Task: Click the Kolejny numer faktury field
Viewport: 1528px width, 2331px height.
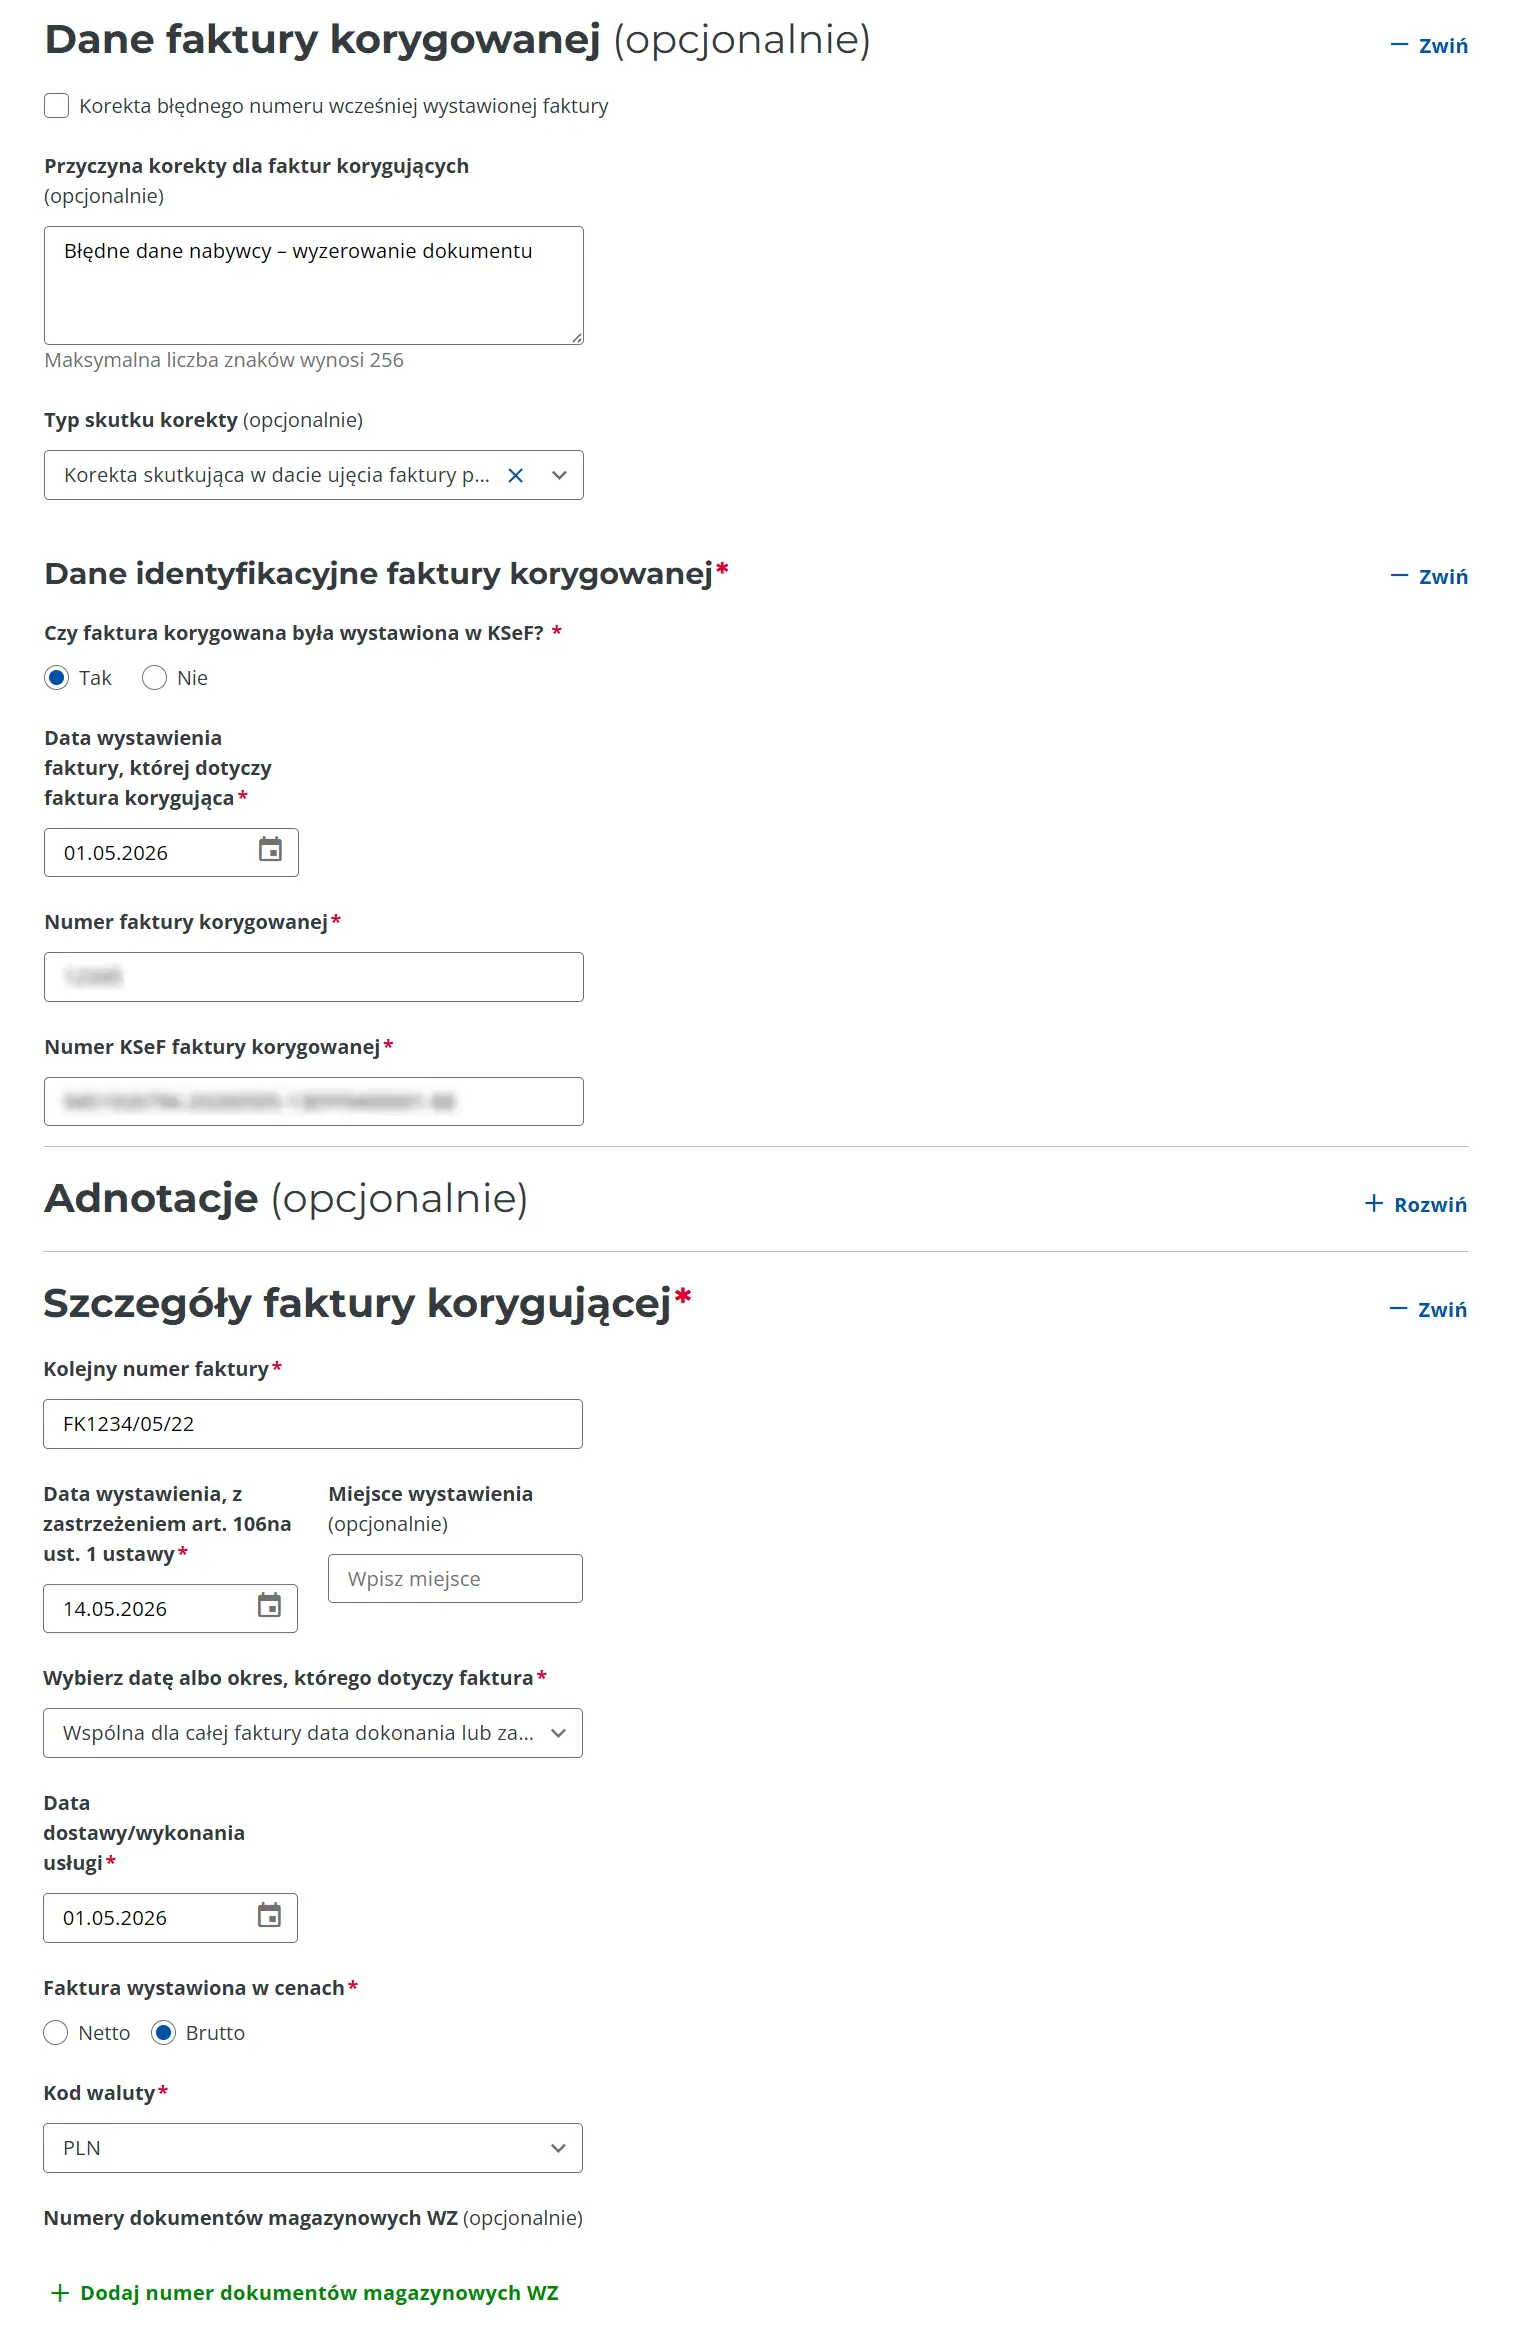Action: point(313,1424)
